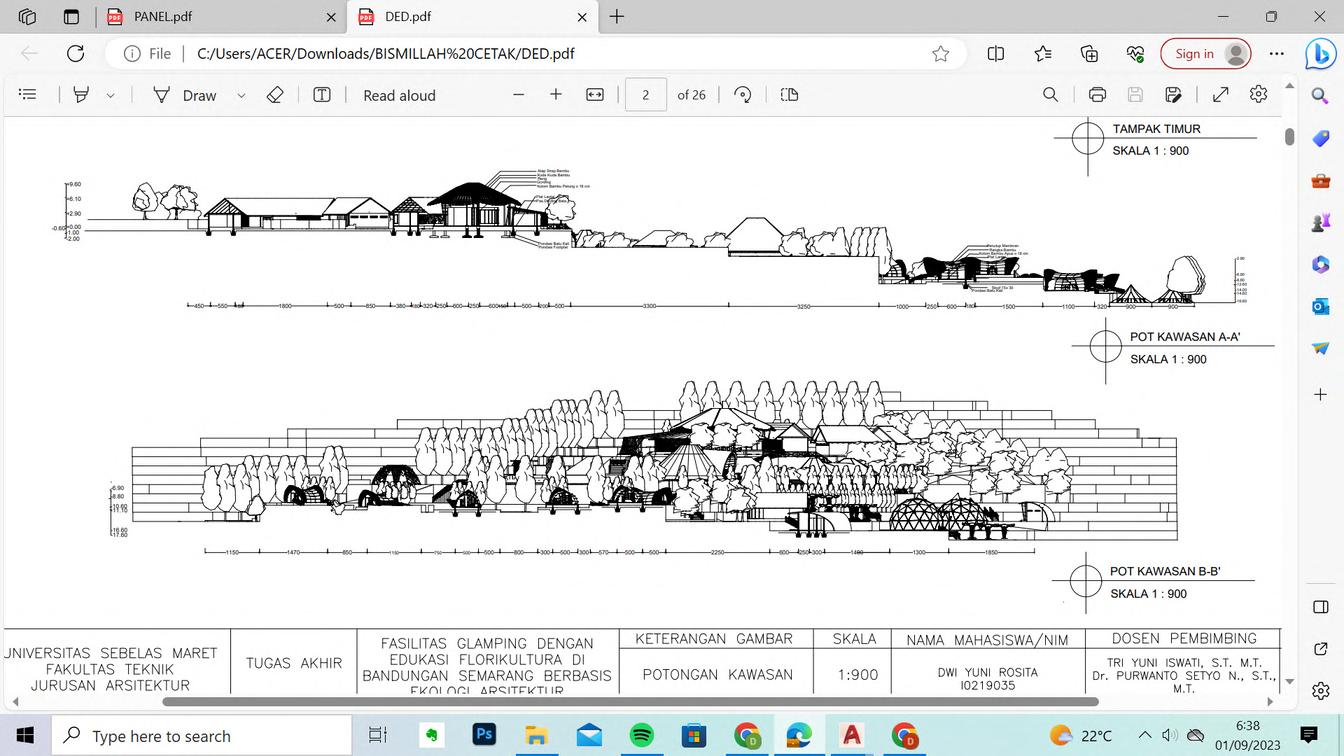The image size is (1344, 756).
Task: Expand highlight color options dropdown
Action: (110, 96)
